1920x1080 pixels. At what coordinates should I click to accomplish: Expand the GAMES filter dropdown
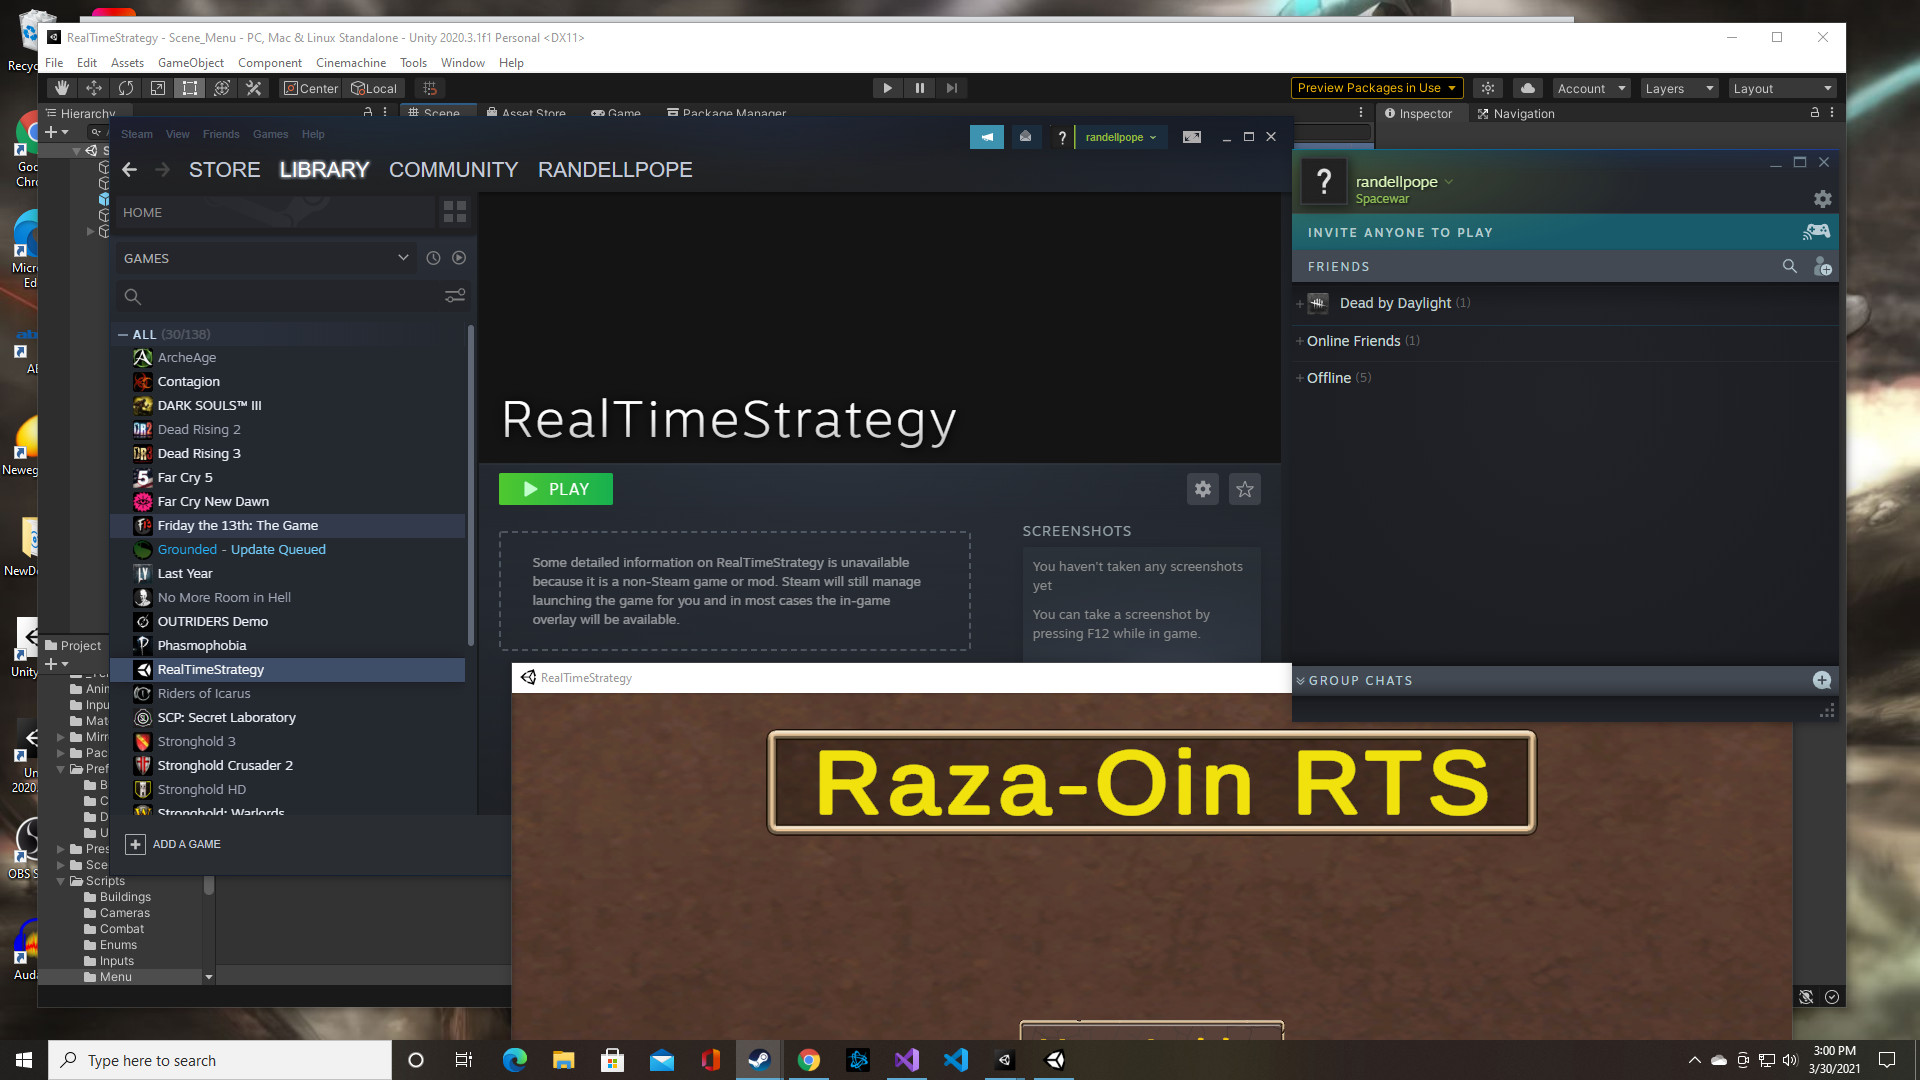266,258
